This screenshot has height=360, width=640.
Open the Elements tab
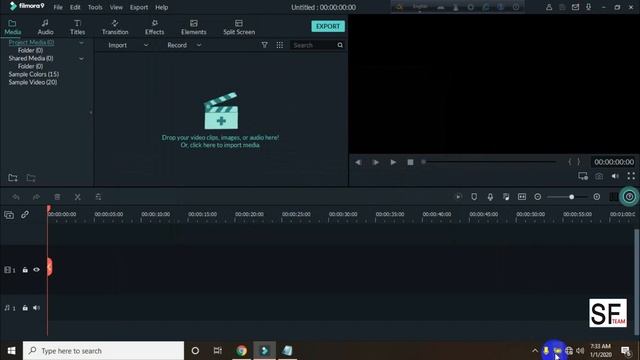(193, 27)
